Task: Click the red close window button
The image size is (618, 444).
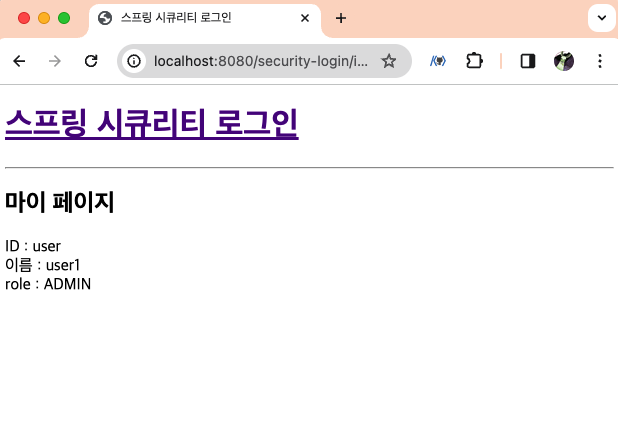Action: [24, 18]
